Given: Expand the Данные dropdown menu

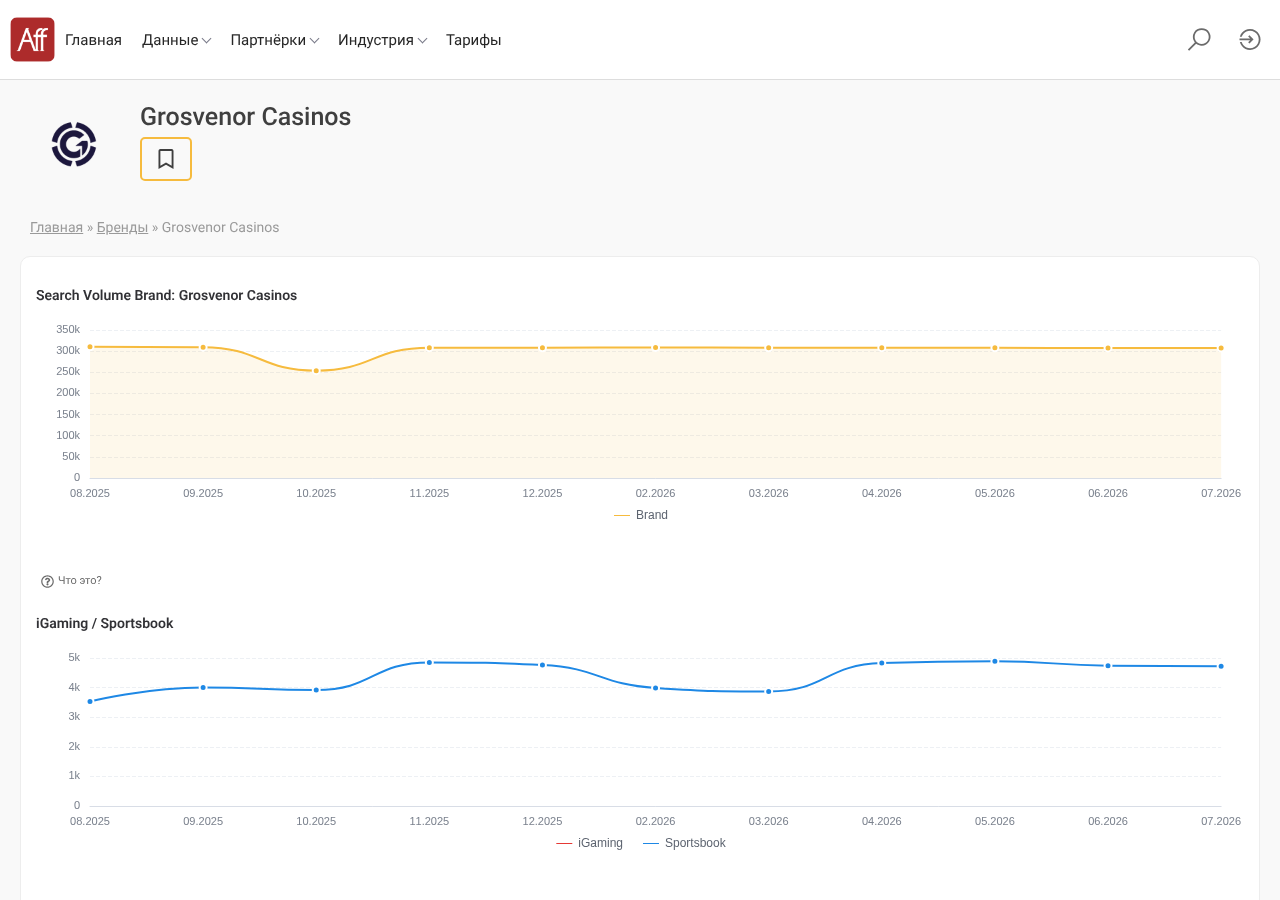Looking at the screenshot, I should coord(176,40).
